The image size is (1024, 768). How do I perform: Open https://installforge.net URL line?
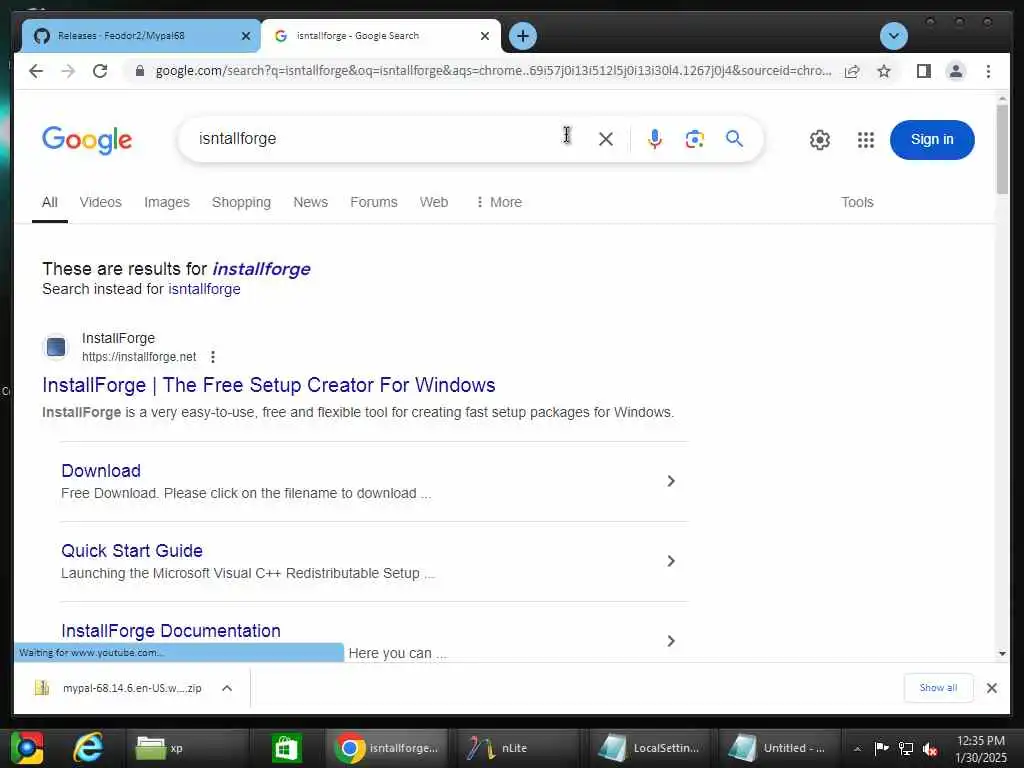[x=139, y=357]
